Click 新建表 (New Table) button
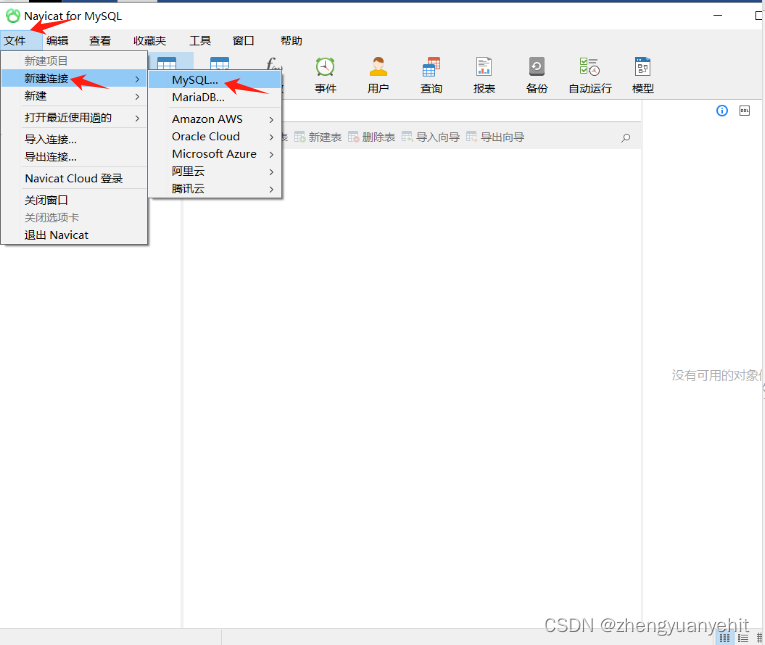 click(x=318, y=137)
